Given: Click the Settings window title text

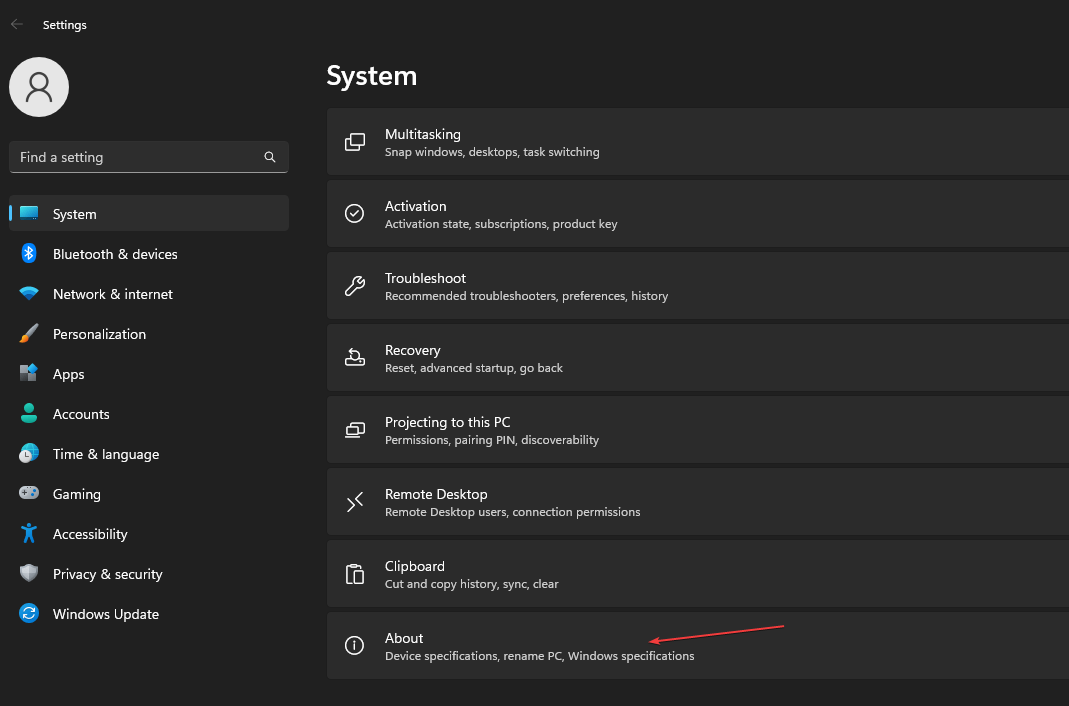Looking at the screenshot, I should (65, 25).
